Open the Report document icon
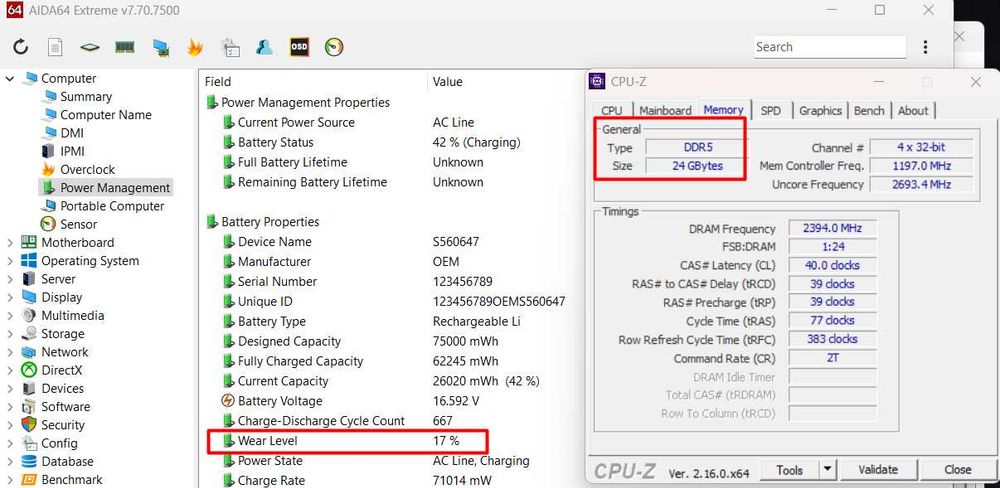This screenshot has width=1000, height=488. click(x=55, y=47)
